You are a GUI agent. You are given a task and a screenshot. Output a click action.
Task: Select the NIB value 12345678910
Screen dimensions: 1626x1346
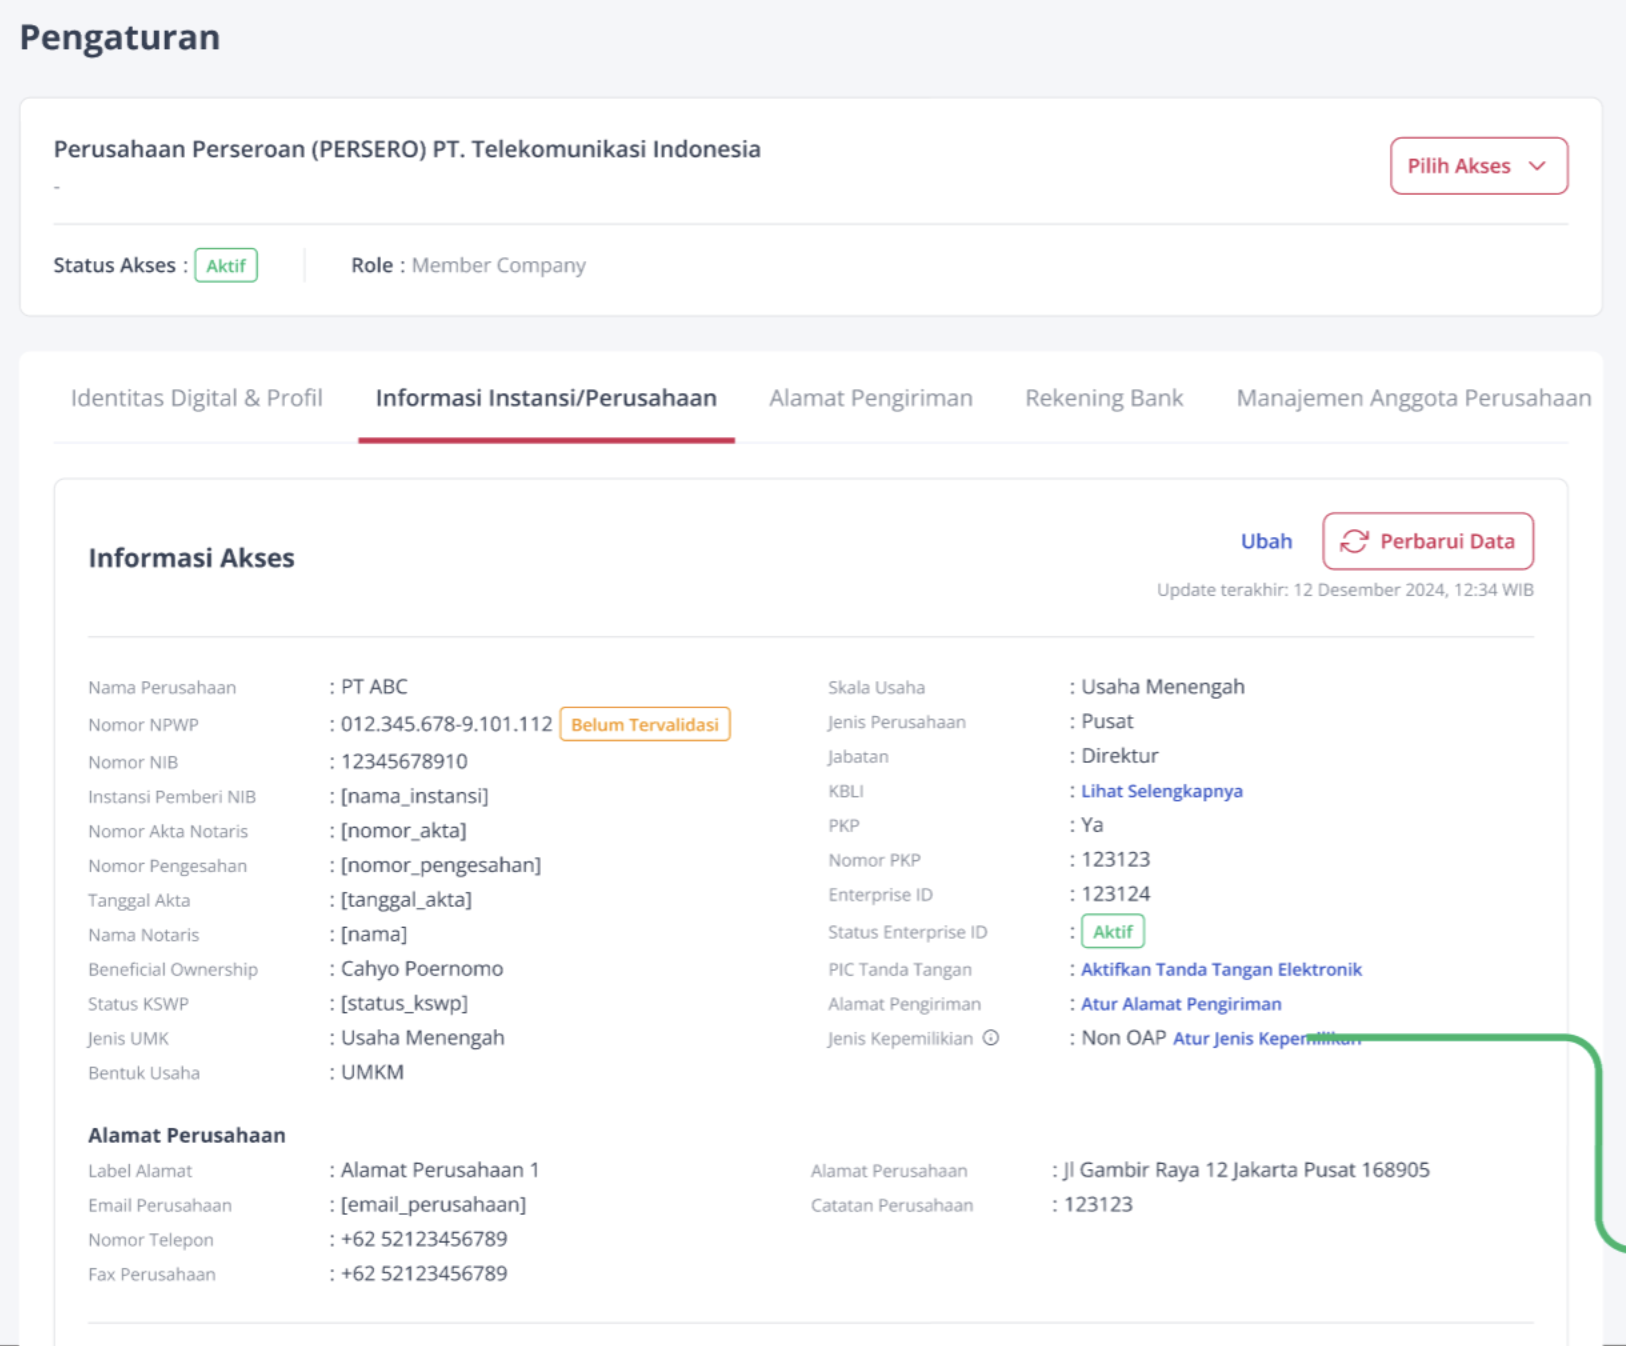click(x=404, y=762)
